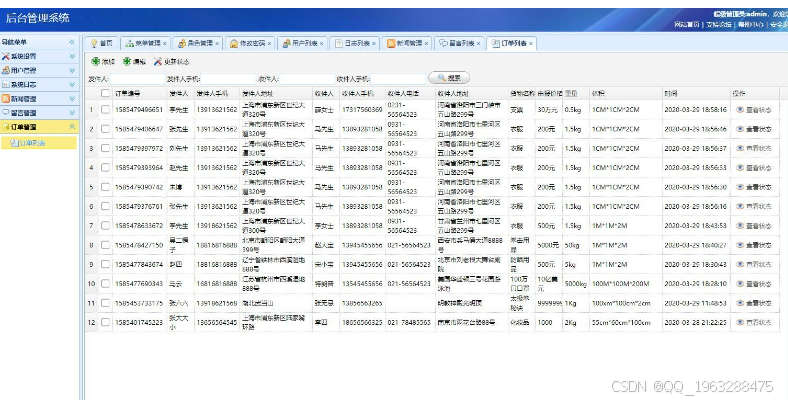788x400 pixels.
Task: Switch to the 留言列表 tab
Action: [457, 44]
